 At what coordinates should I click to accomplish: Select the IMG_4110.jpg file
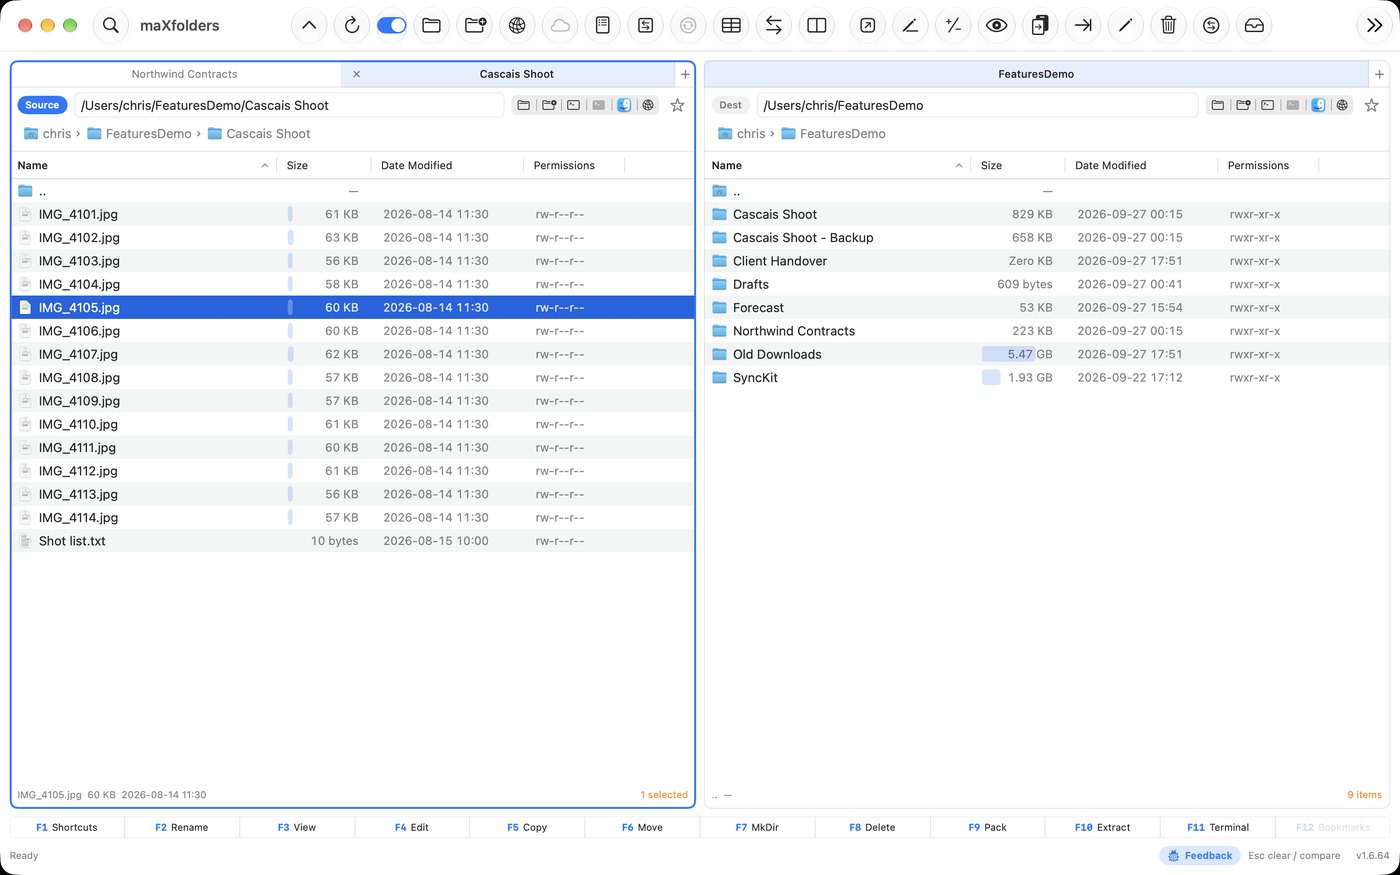click(x=353, y=424)
